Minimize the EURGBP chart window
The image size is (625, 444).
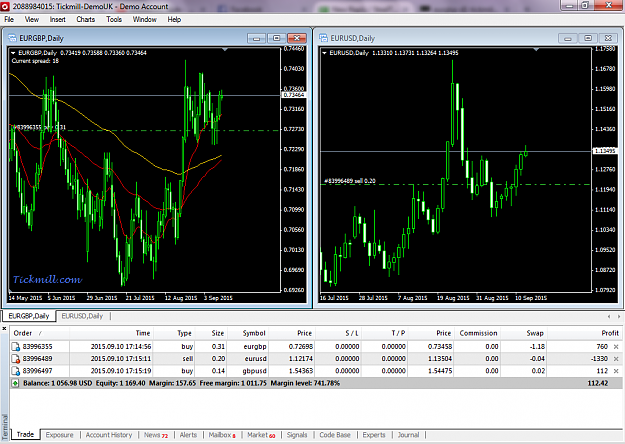click(x=256, y=38)
